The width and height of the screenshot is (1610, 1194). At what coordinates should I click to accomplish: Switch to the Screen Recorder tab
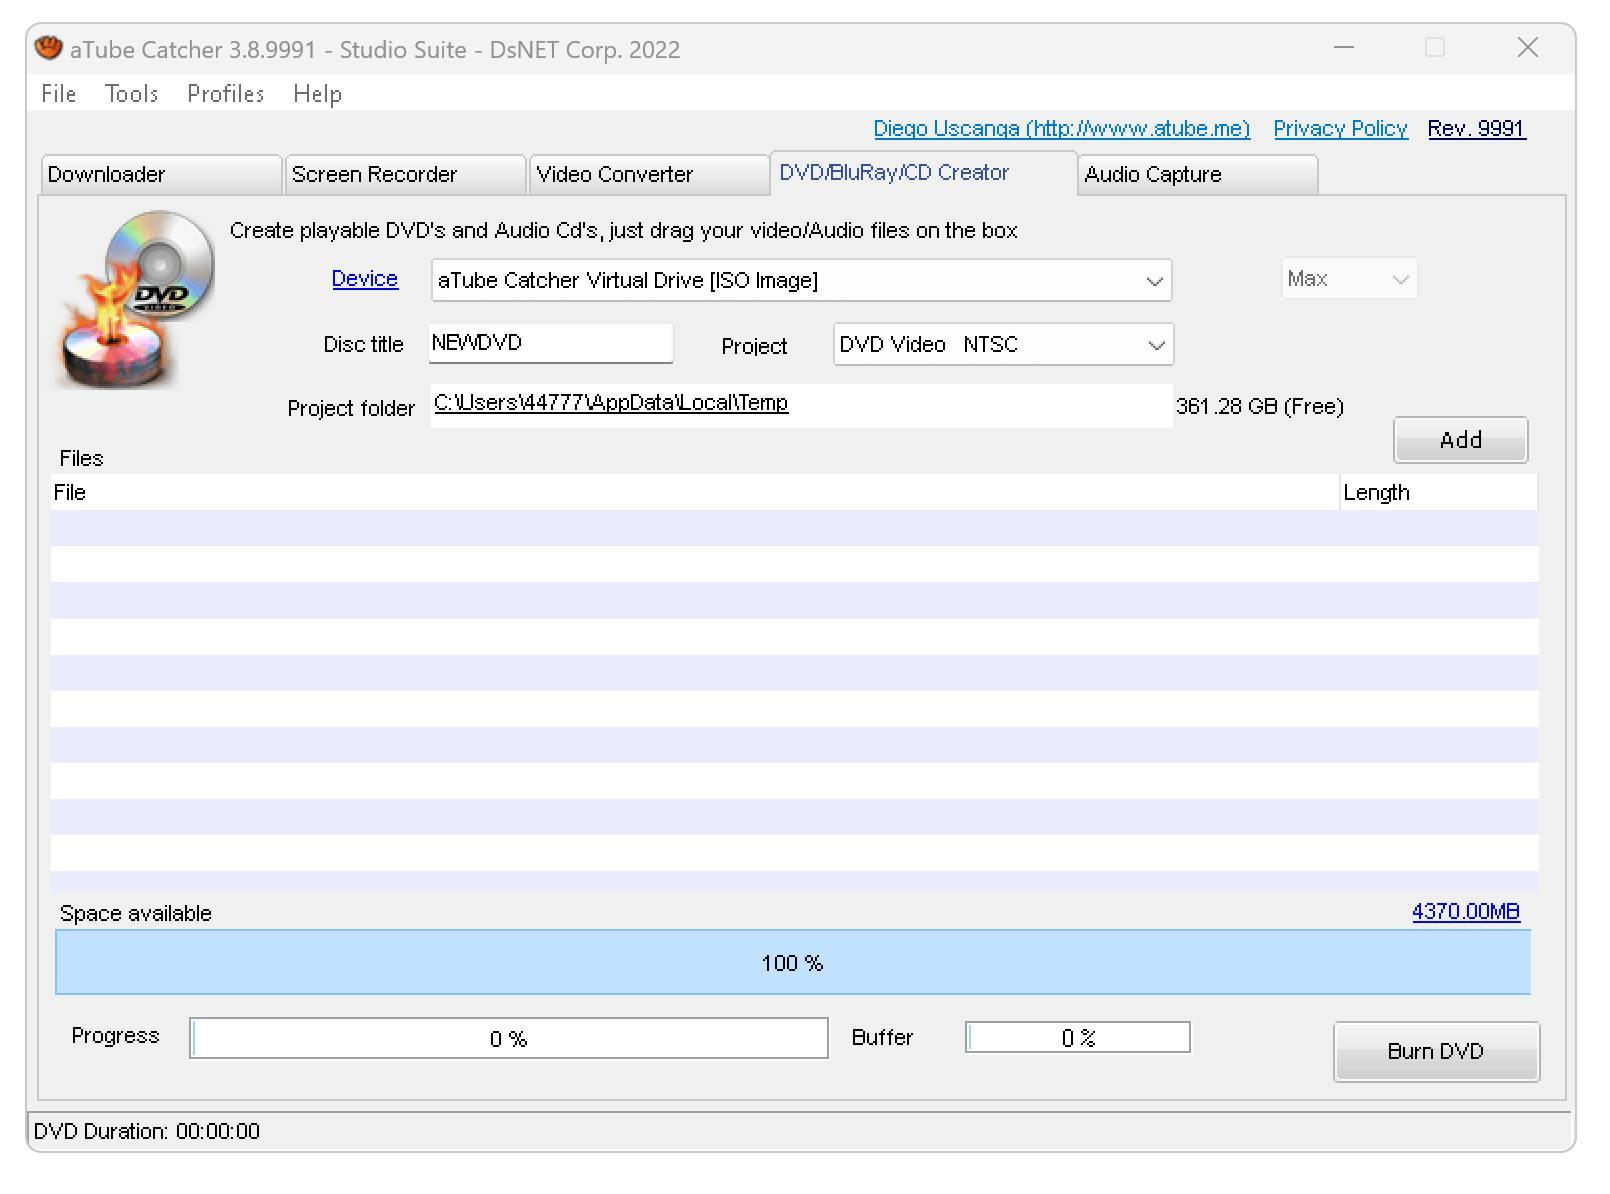pos(405,175)
